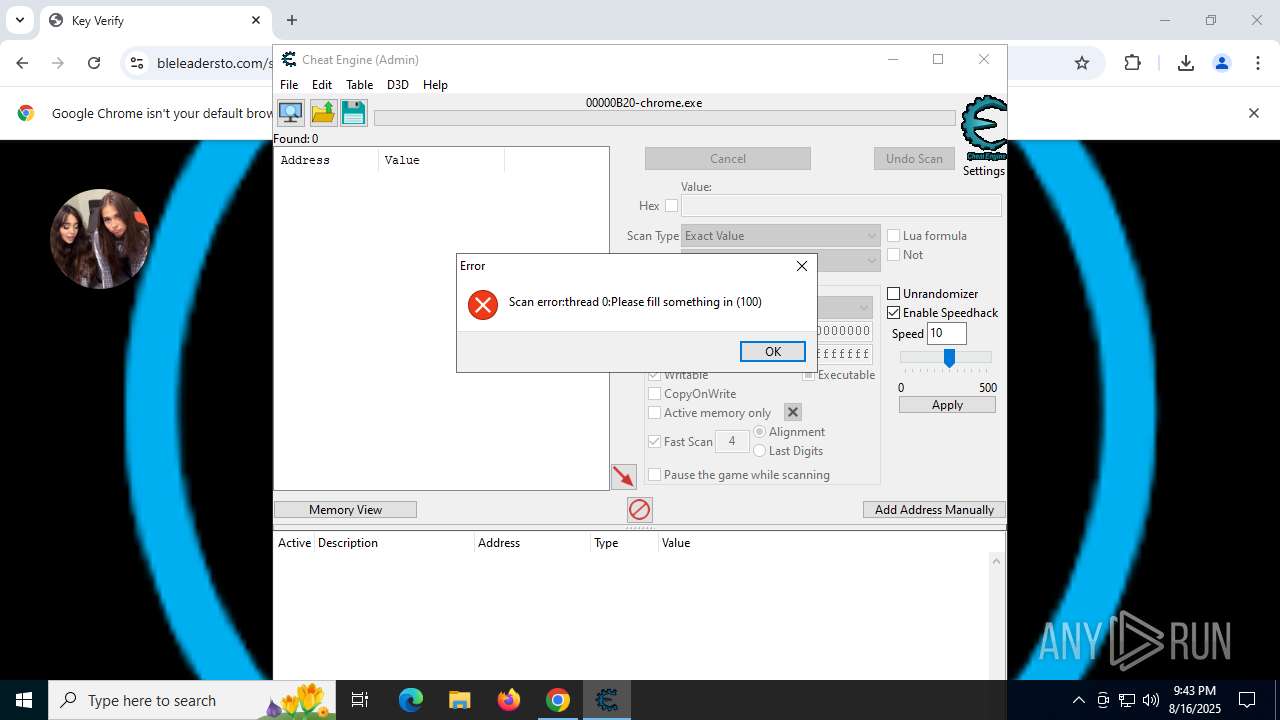Dismiss the Error dialog with X
Screen dimensions: 1280x720
(802, 266)
